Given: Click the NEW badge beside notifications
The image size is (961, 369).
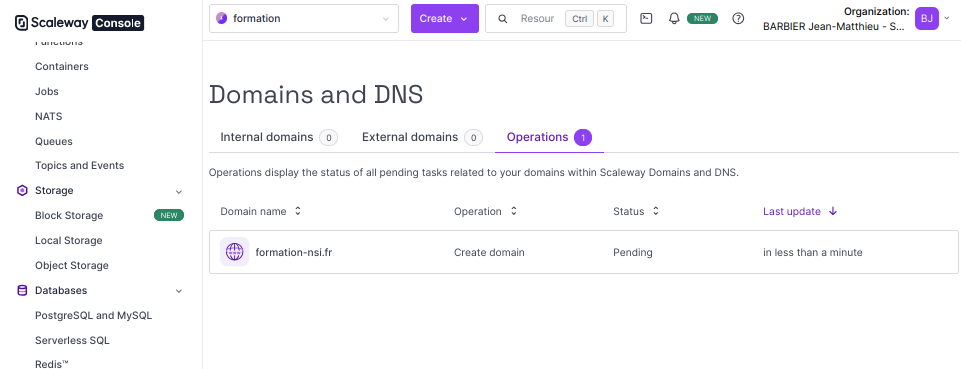Looking at the screenshot, I should click(x=702, y=18).
